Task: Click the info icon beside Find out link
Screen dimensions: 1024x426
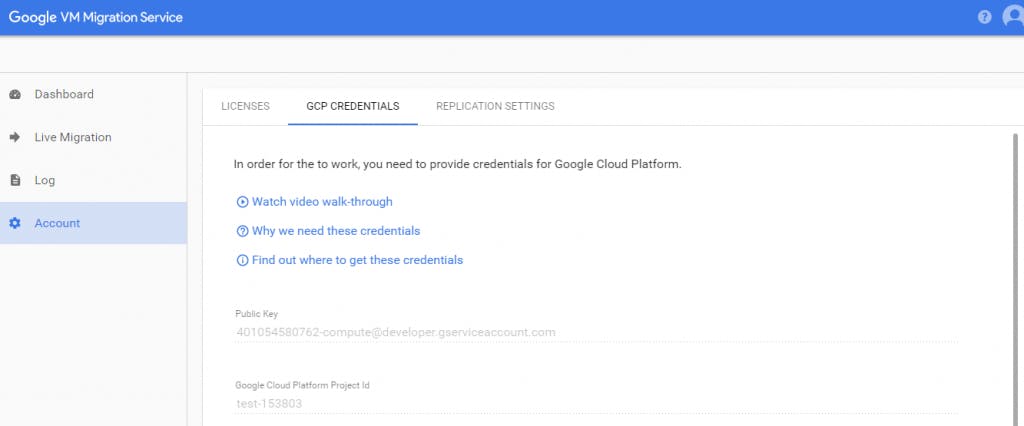Action: click(242, 260)
